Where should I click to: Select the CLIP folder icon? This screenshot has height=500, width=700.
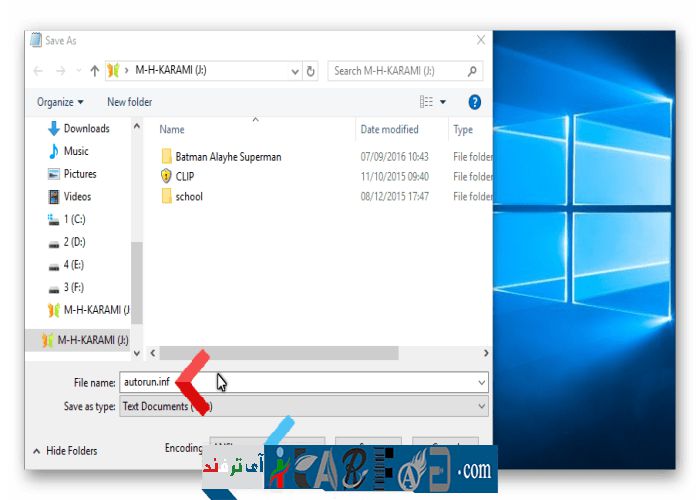click(166, 176)
